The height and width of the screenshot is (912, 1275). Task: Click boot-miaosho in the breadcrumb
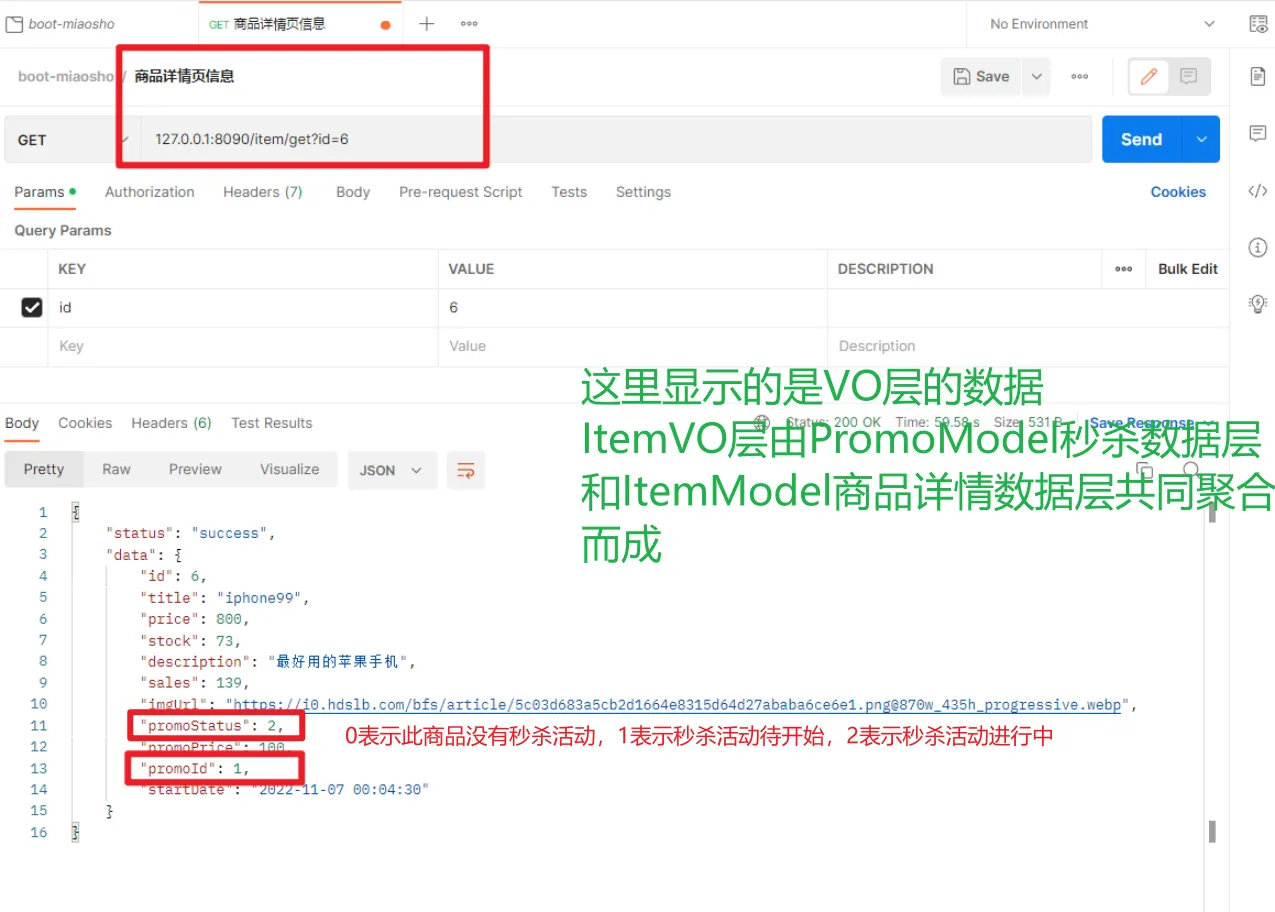click(x=66, y=76)
